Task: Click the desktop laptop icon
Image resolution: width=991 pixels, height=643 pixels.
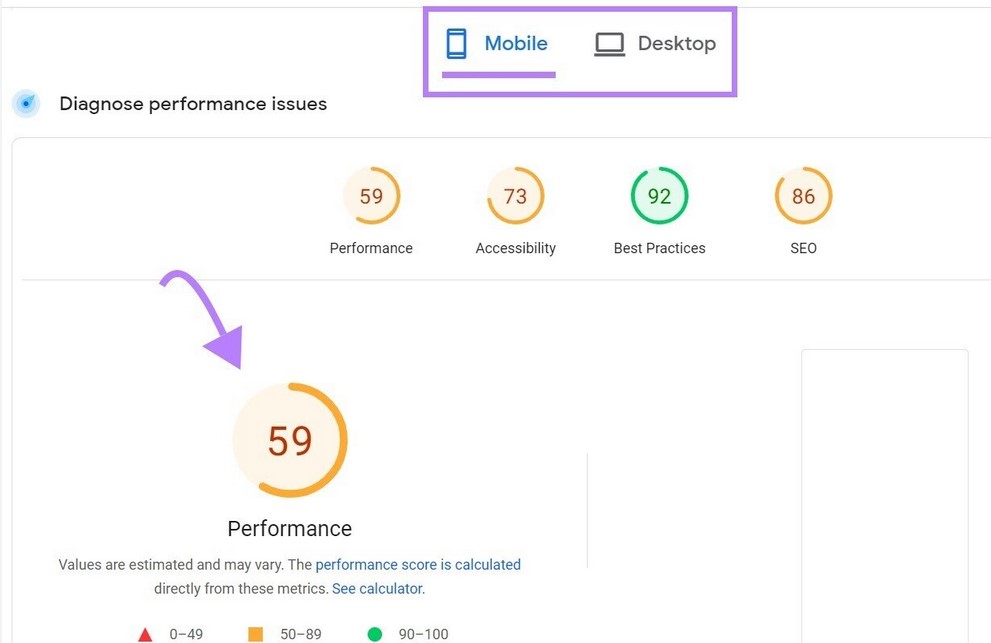Action: coord(609,44)
